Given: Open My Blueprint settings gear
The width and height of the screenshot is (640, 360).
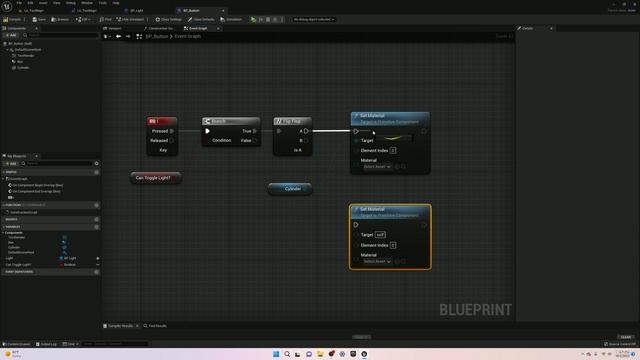Looking at the screenshot, I should (x=97, y=163).
